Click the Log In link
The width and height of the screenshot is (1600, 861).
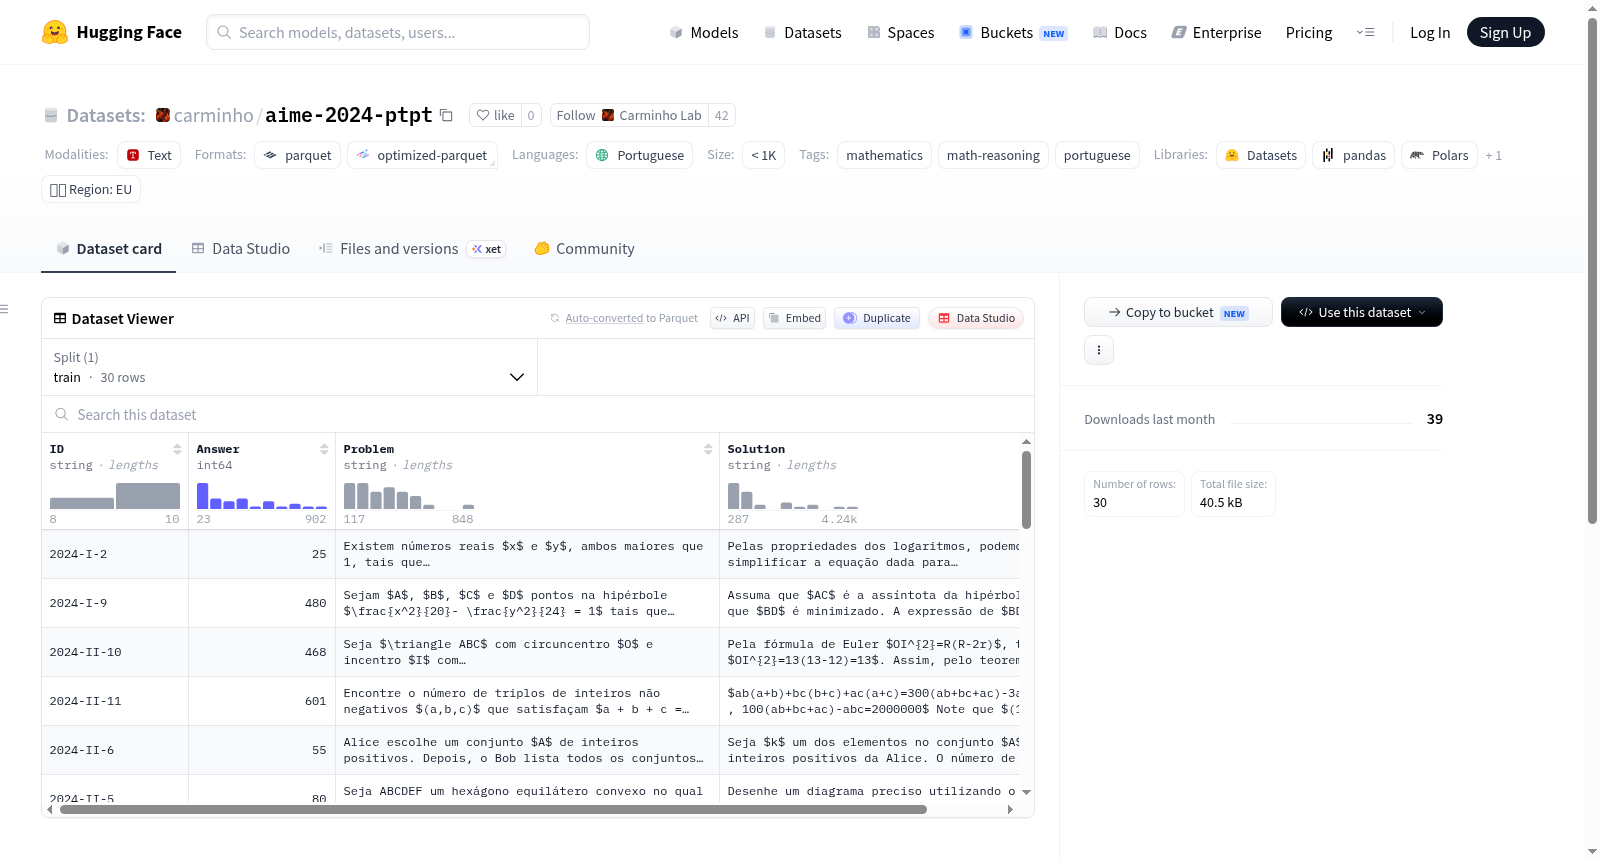(x=1430, y=32)
